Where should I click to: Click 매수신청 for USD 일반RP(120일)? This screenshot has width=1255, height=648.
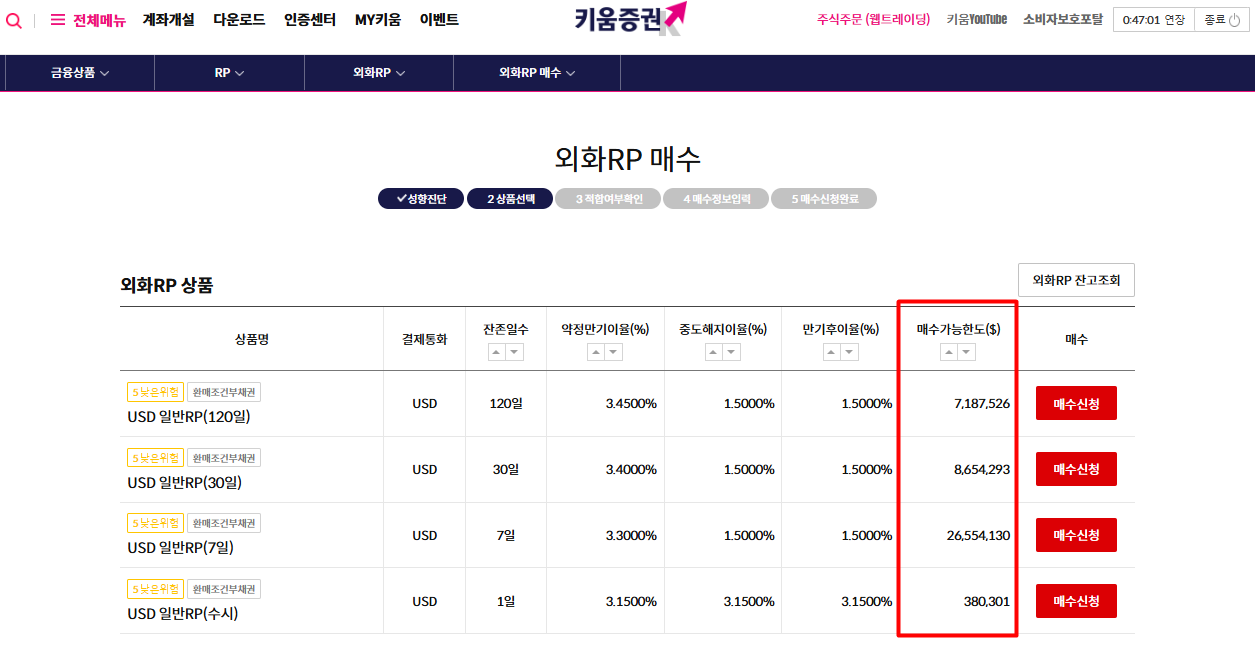[x=1075, y=403]
